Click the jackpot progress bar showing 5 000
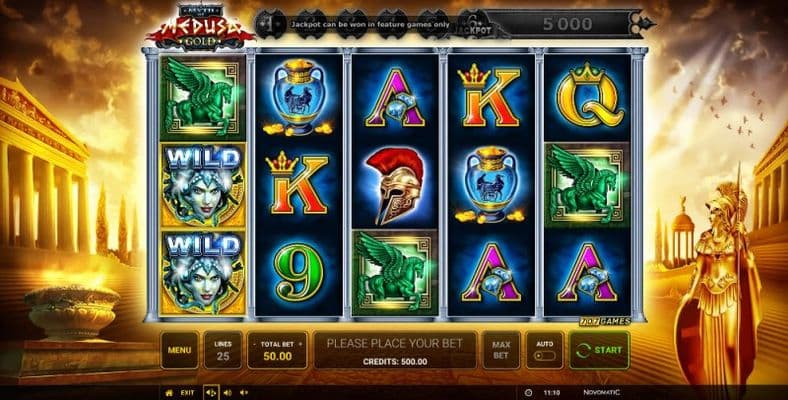 (x=568, y=24)
